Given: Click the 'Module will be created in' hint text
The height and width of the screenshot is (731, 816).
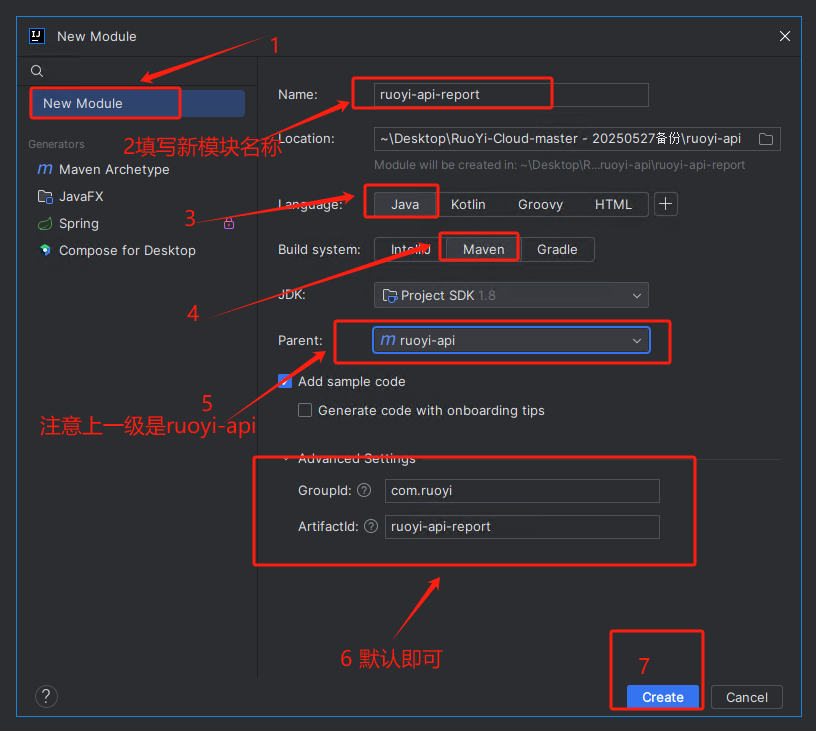Looking at the screenshot, I should (x=559, y=165).
